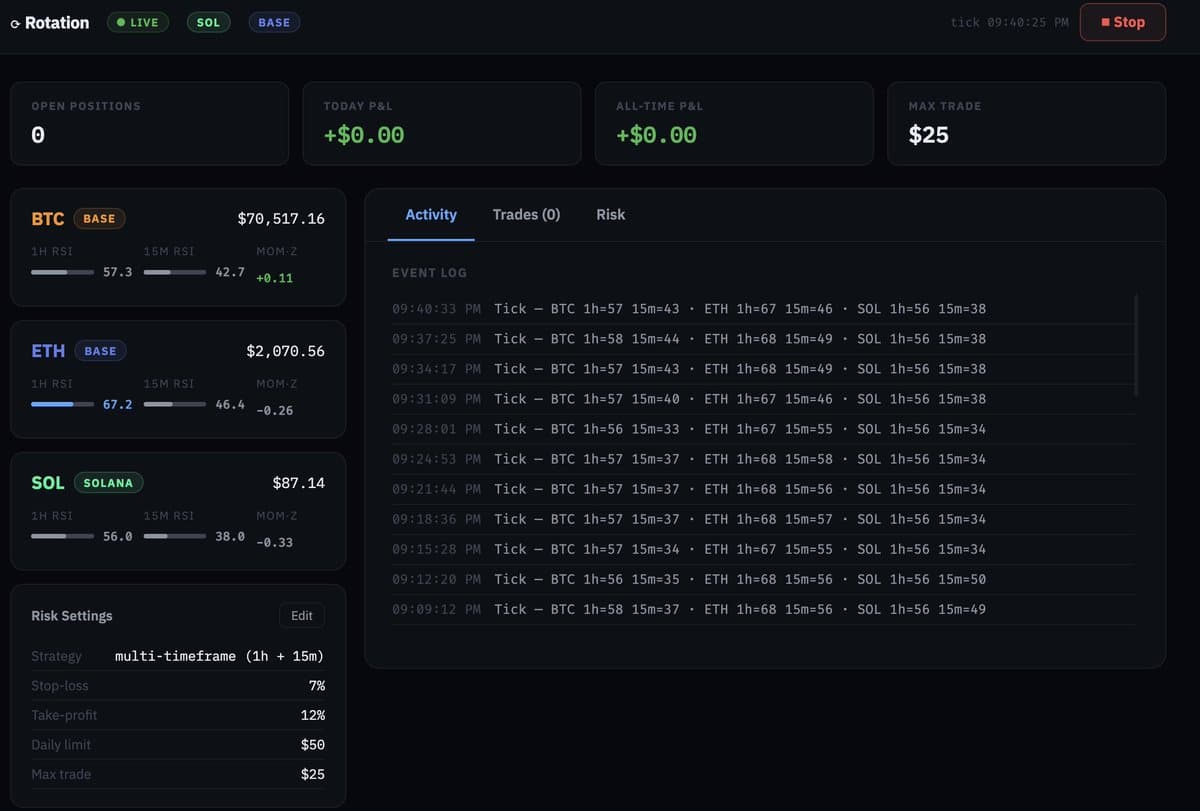Click the SOLANA tag on SOL card
The height and width of the screenshot is (811, 1200).
click(108, 483)
